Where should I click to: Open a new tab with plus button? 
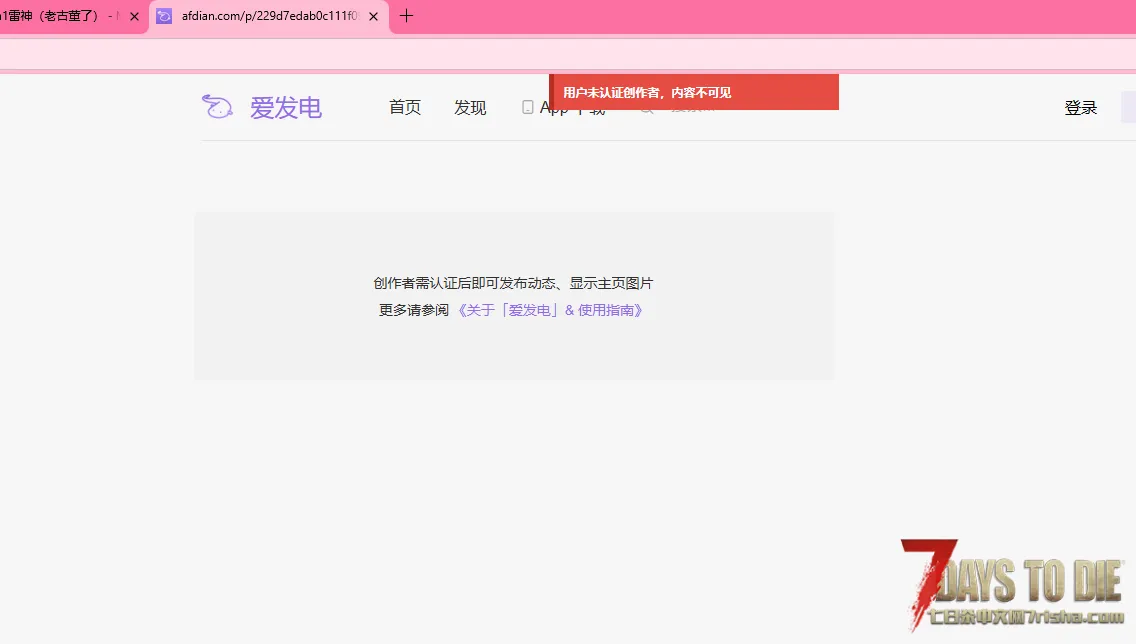pos(406,16)
